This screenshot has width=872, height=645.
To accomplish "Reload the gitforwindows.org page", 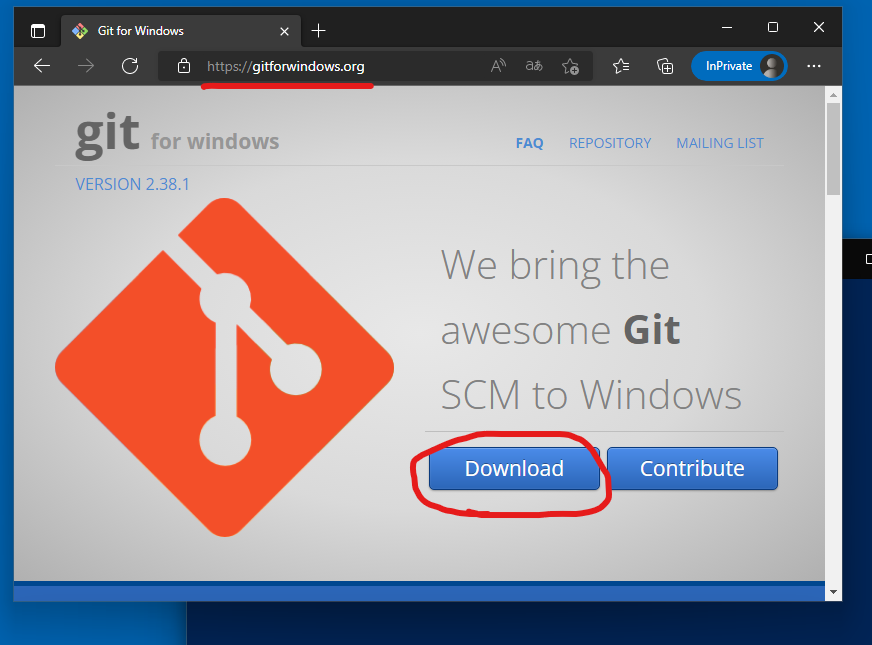I will click(129, 66).
